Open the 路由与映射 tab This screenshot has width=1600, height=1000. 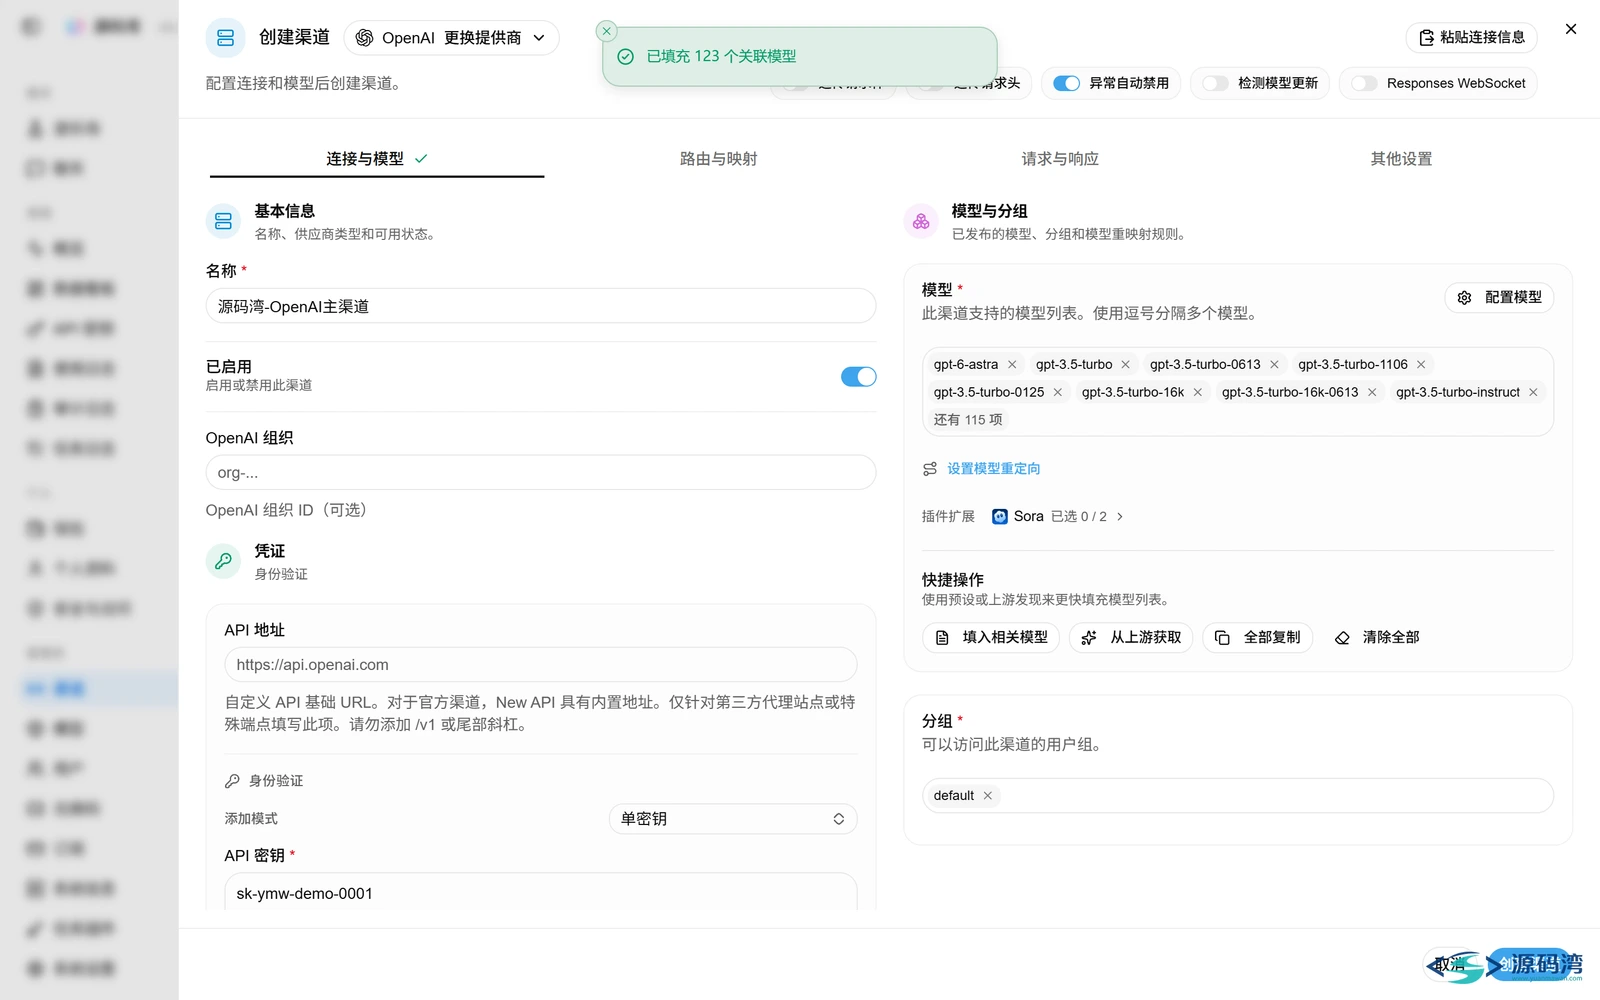coord(718,159)
